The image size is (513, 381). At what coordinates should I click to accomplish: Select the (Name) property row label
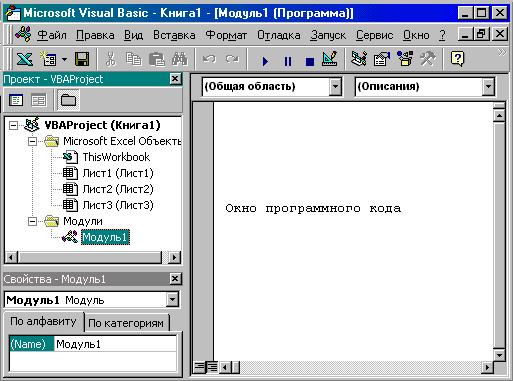point(32,344)
